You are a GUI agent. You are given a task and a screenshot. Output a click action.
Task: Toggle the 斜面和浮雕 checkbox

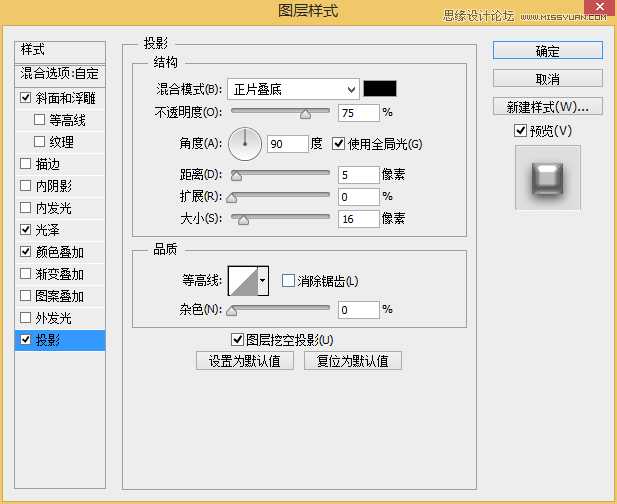click(x=26, y=97)
